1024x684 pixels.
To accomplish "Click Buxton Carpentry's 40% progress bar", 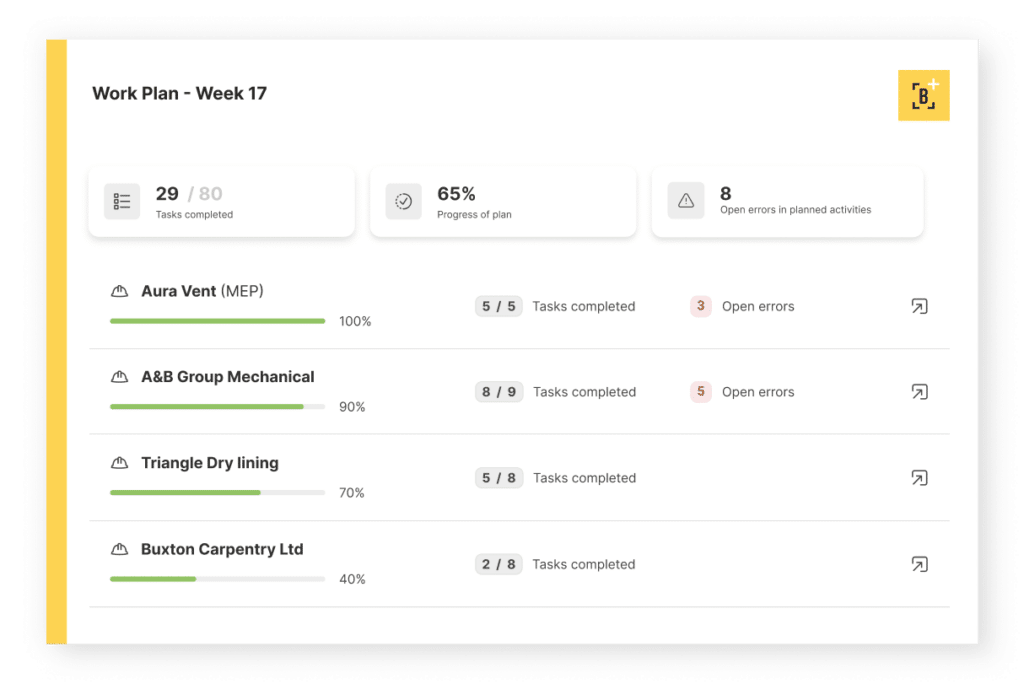I will click(x=217, y=579).
